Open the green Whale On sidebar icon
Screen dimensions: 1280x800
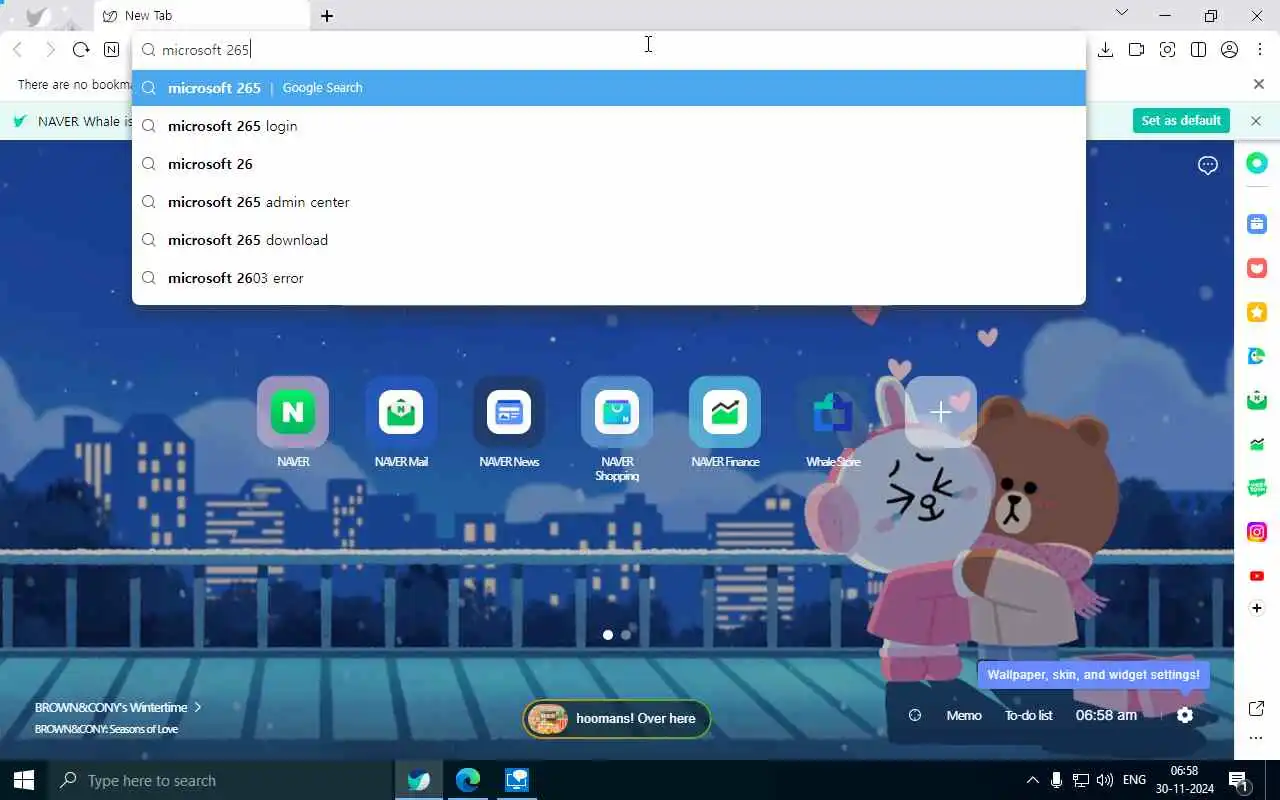pyautogui.click(x=1257, y=163)
